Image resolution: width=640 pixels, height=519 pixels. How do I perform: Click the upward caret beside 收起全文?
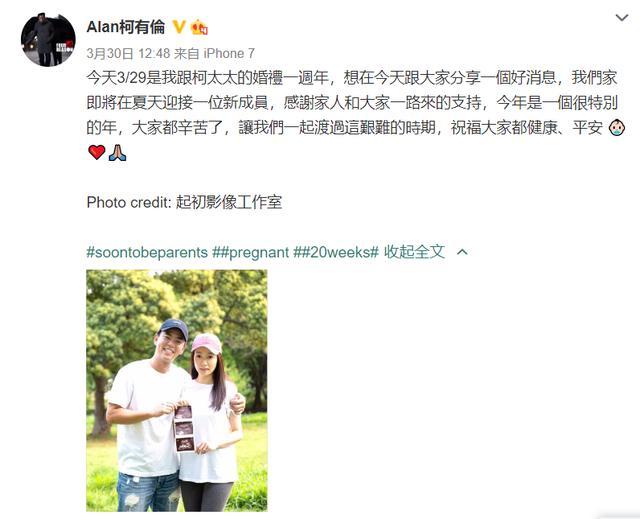tap(462, 252)
